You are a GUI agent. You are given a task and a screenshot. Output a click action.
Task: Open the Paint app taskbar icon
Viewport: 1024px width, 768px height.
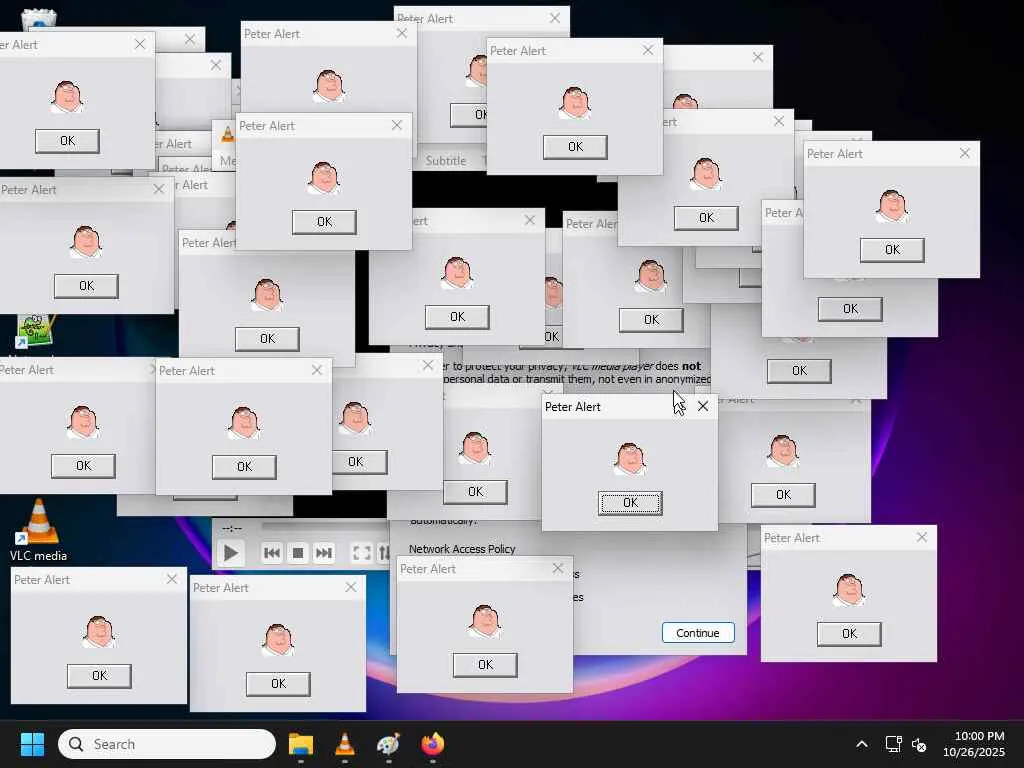click(389, 744)
